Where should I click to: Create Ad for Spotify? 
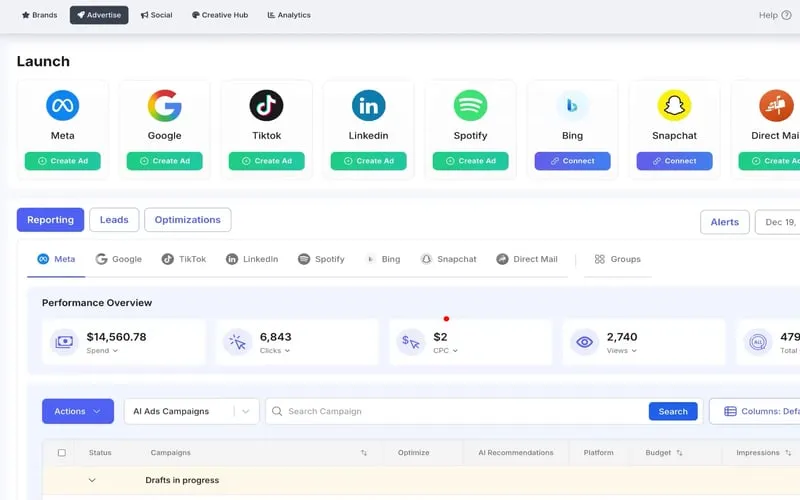[x=470, y=161]
